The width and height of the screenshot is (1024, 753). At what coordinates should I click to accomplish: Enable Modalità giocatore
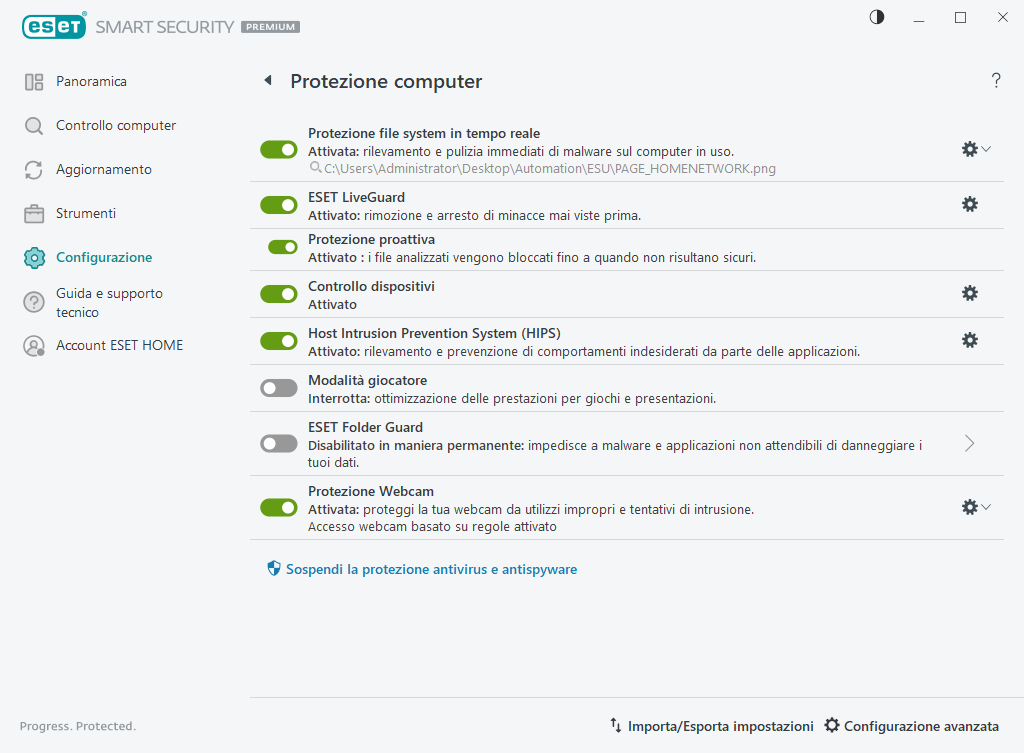click(278, 388)
